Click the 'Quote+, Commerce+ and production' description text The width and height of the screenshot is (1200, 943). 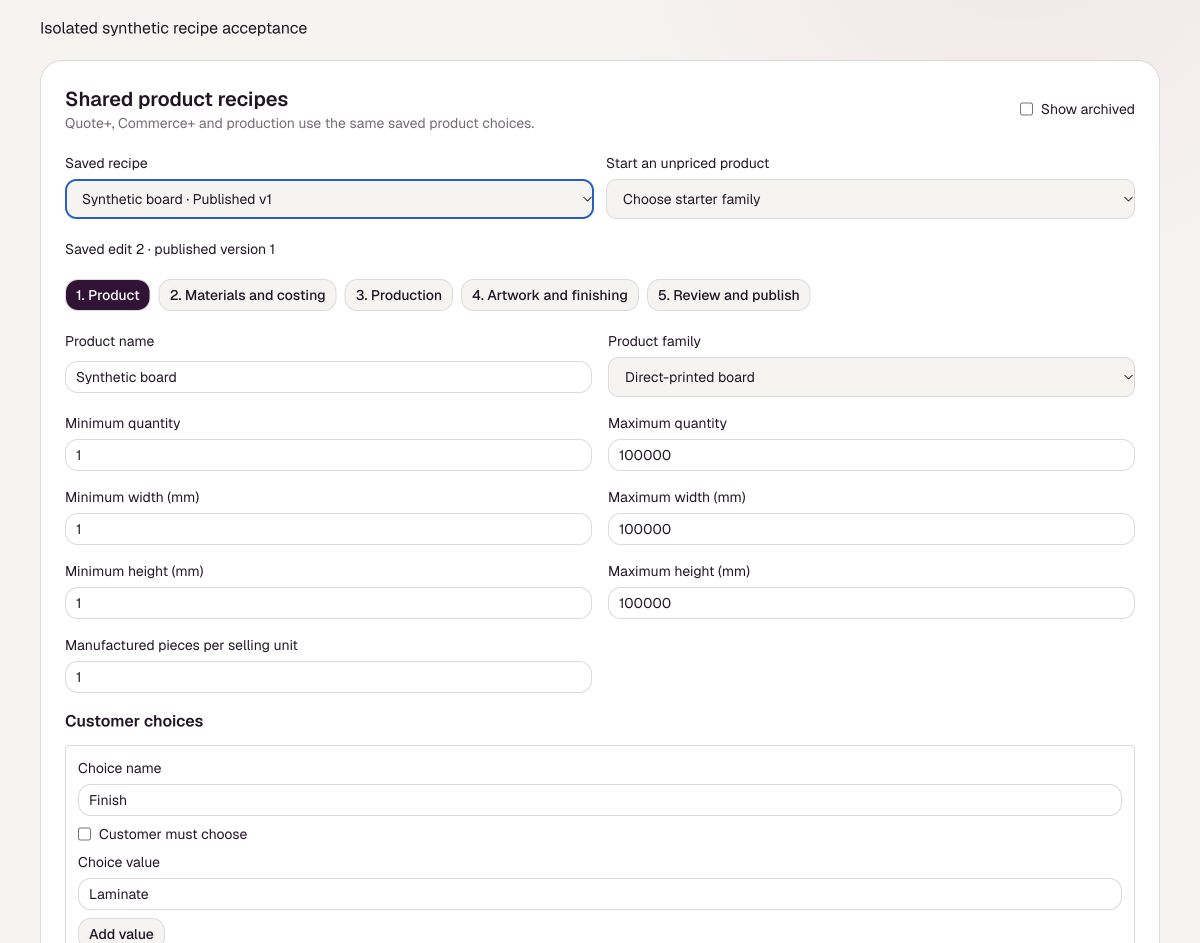300,124
